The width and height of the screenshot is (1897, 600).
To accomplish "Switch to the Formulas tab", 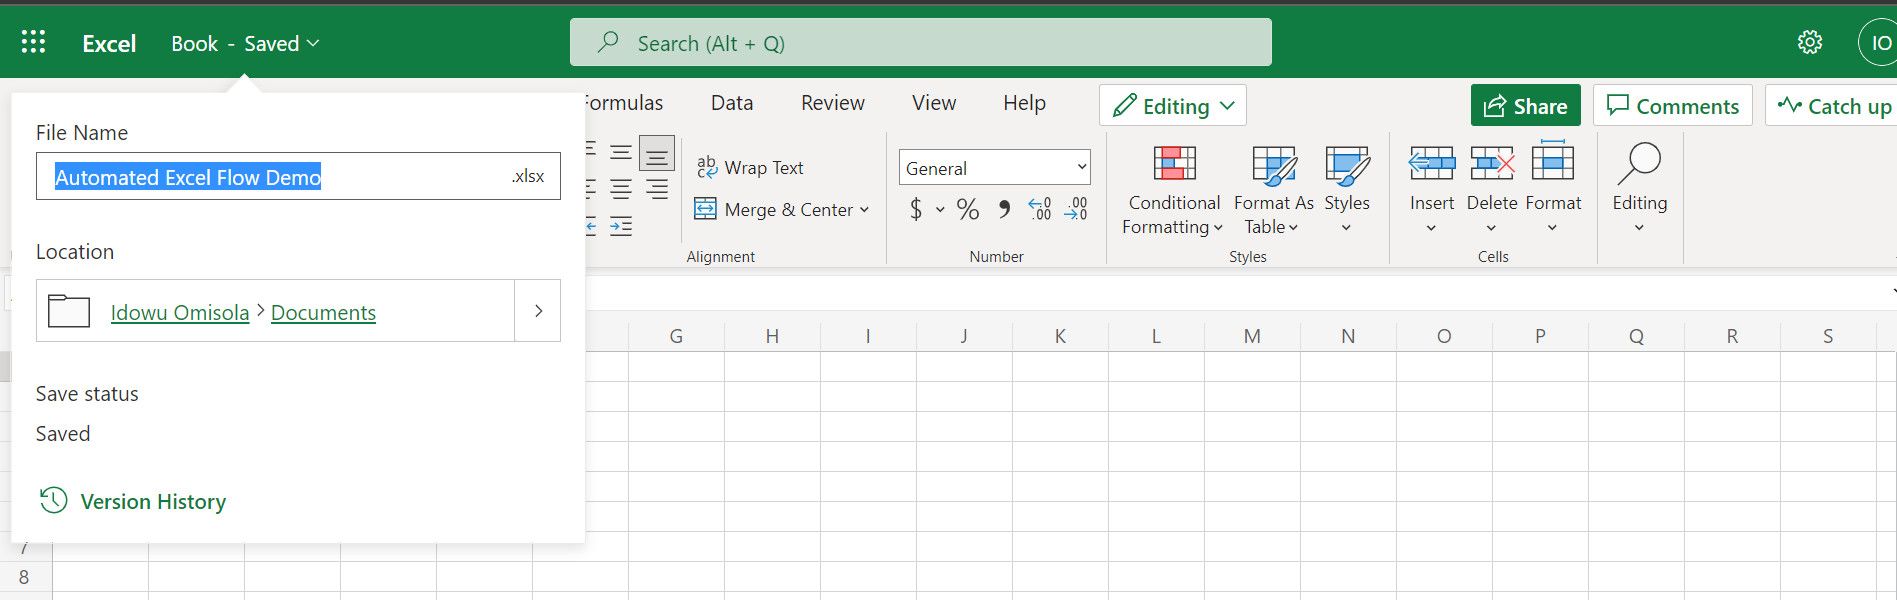I will pyautogui.click(x=624, y=102).
